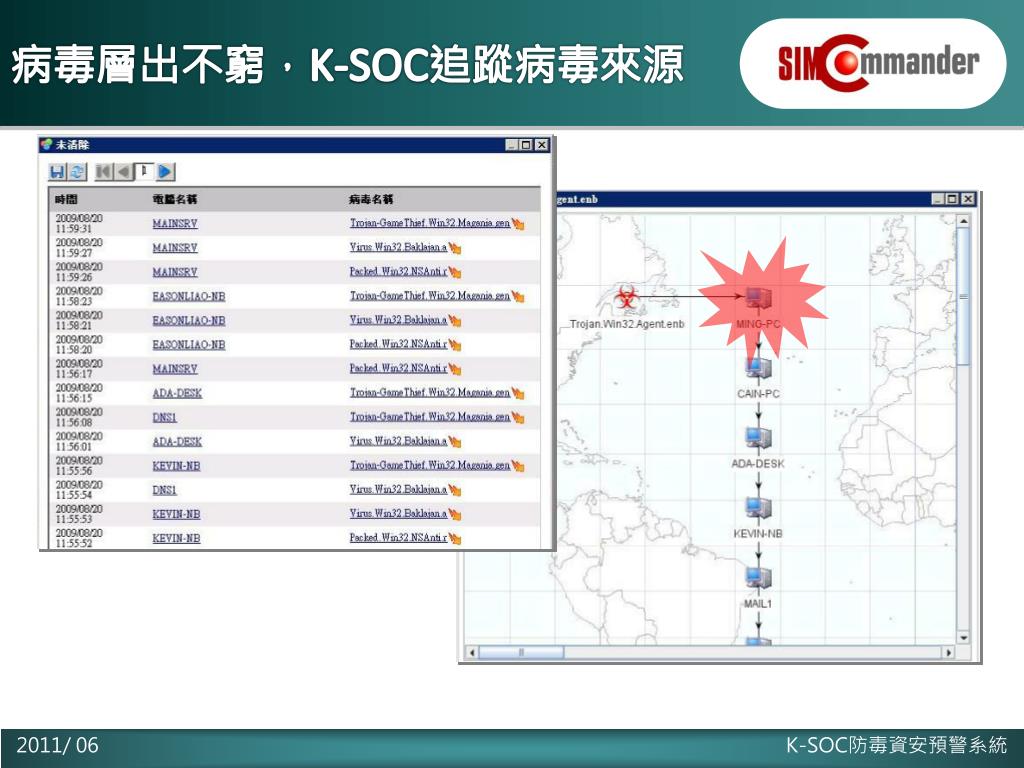Open Virus.Win32.Baklajan.a link at 11:56:01

coord(398,441)
